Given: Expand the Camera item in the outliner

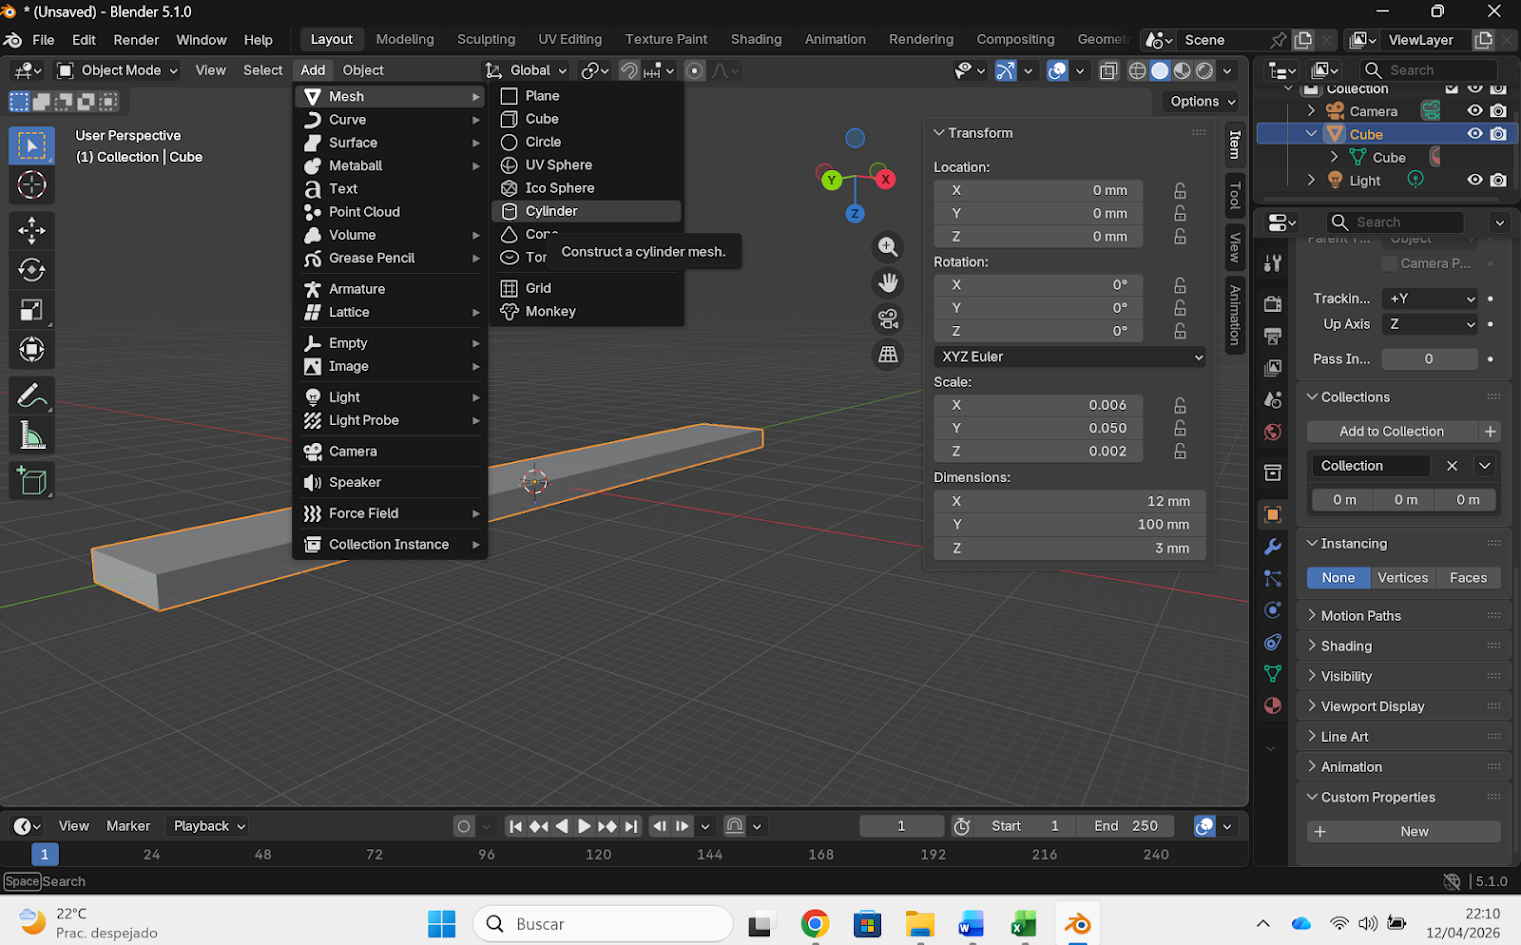Looking at the screenshot, I should pyautogui.click(x=1311, y=111).
